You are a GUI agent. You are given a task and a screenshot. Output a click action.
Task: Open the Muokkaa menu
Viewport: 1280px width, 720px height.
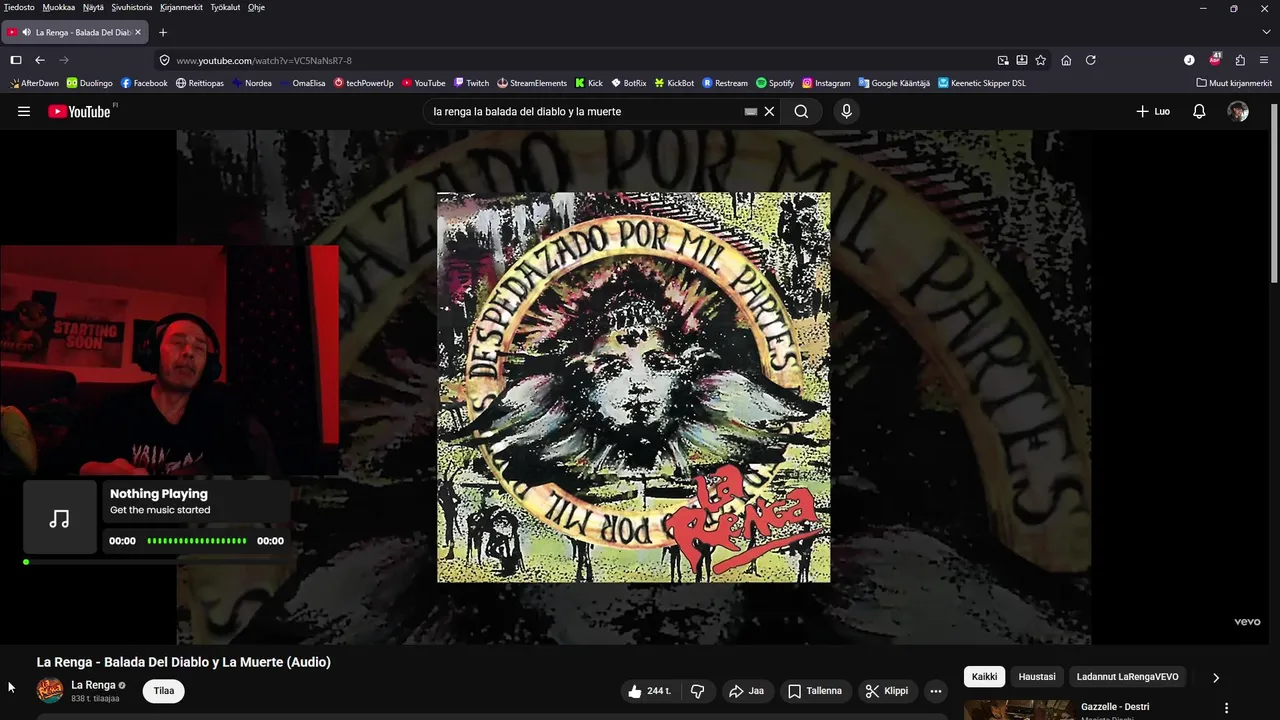point(59,7)
